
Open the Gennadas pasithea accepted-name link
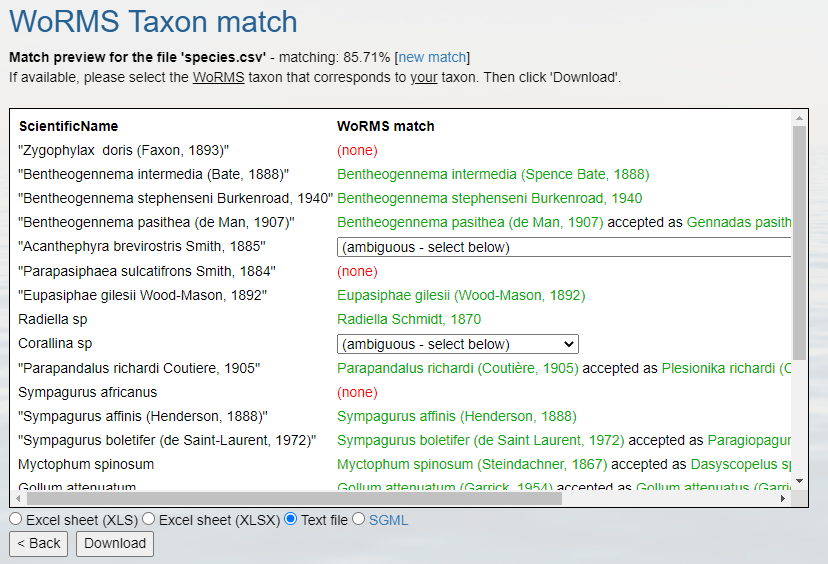(x=739, y=222)
